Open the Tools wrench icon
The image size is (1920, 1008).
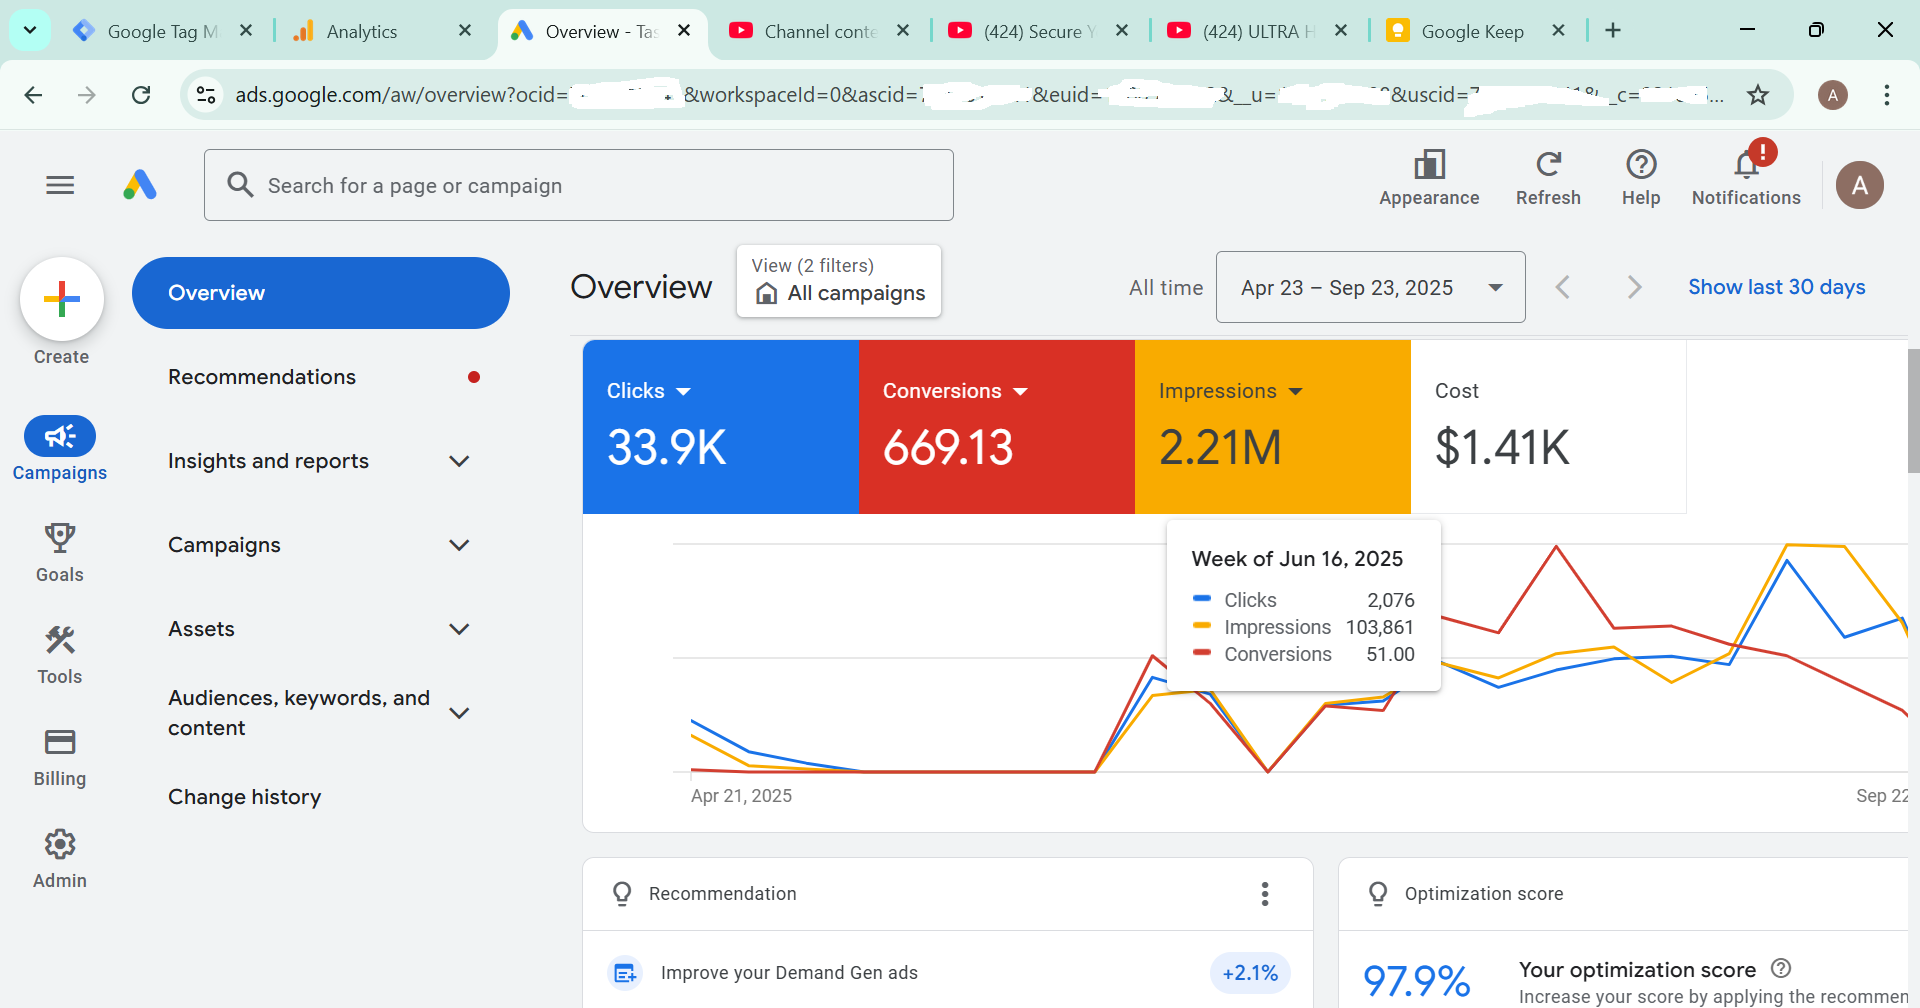tap(60, 640)
